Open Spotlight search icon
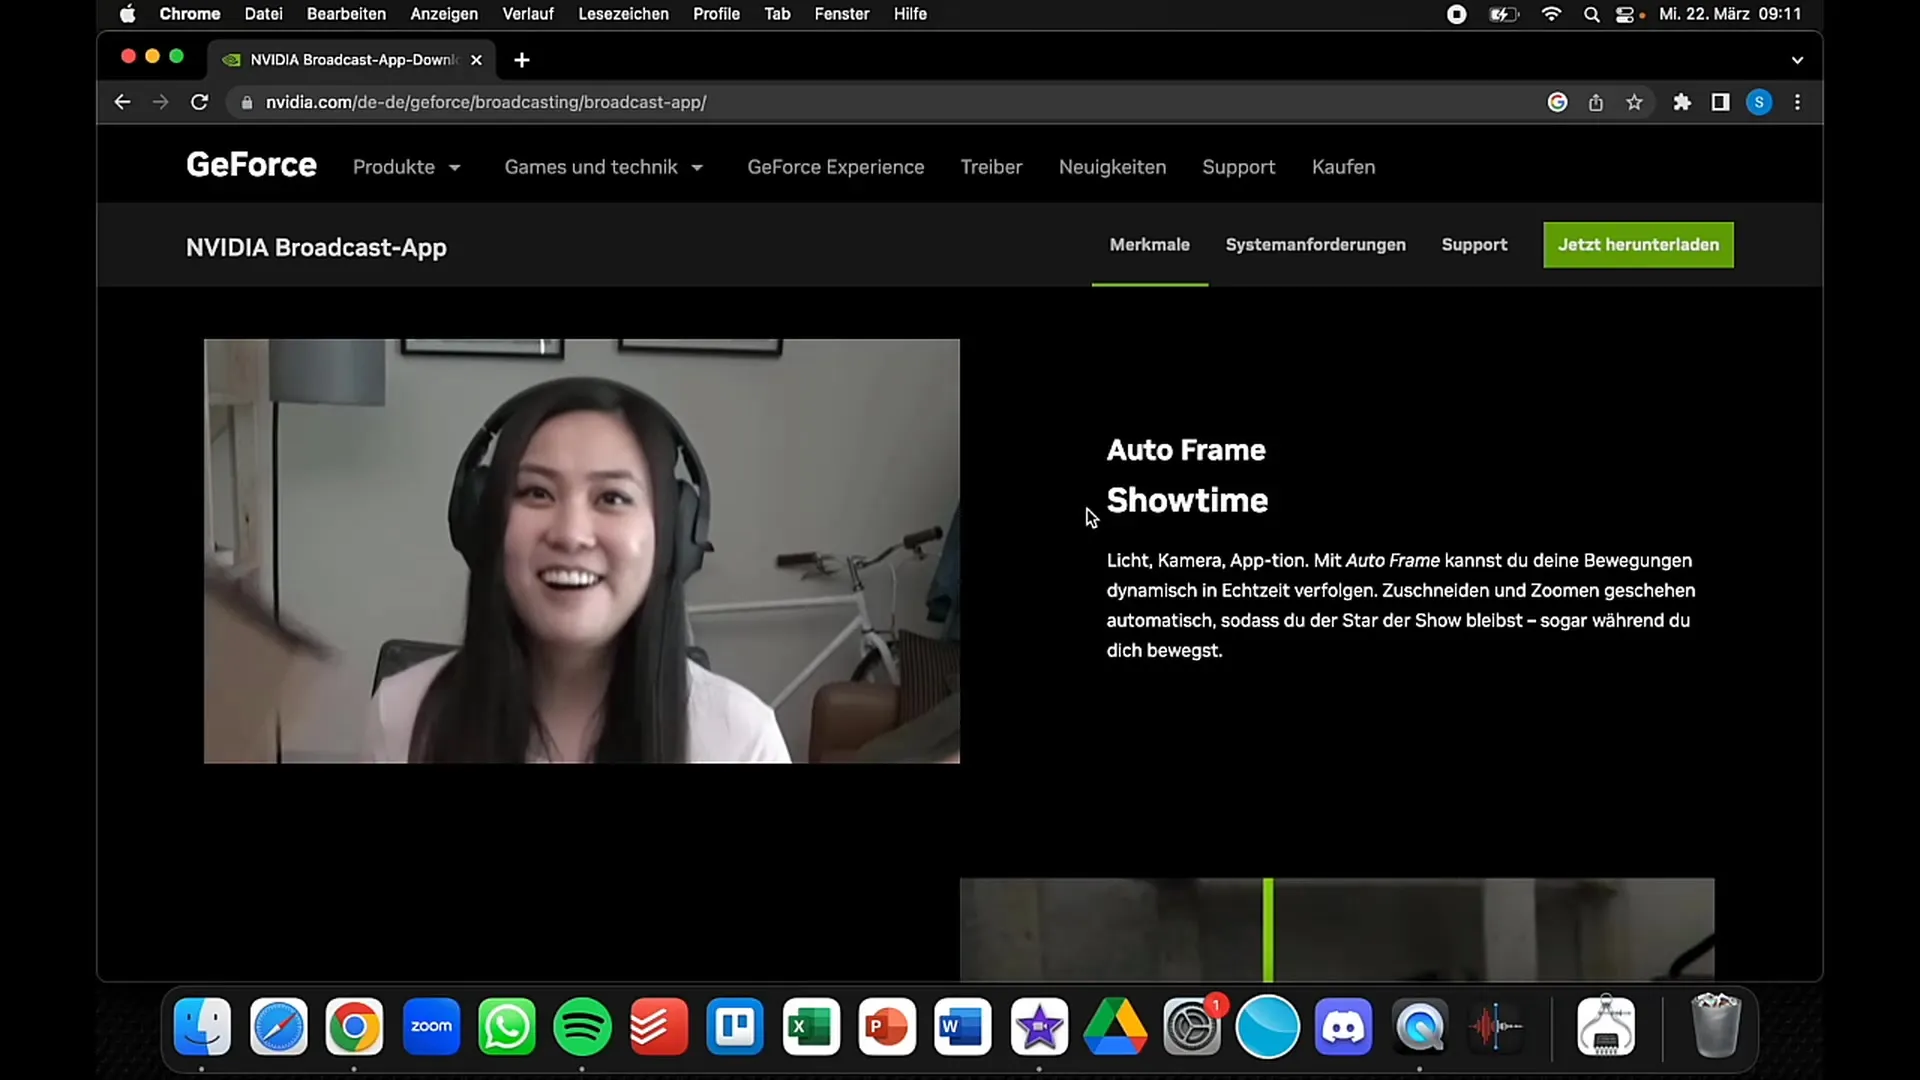The width and height of the screenshot is (1920, 1080). coord(1591,14)
